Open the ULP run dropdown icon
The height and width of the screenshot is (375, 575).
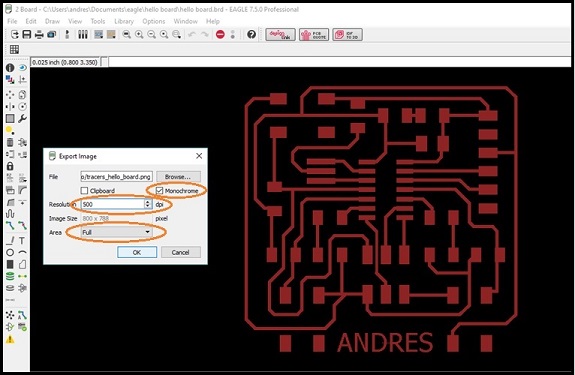pyautogui.click(x=111, y=35)
